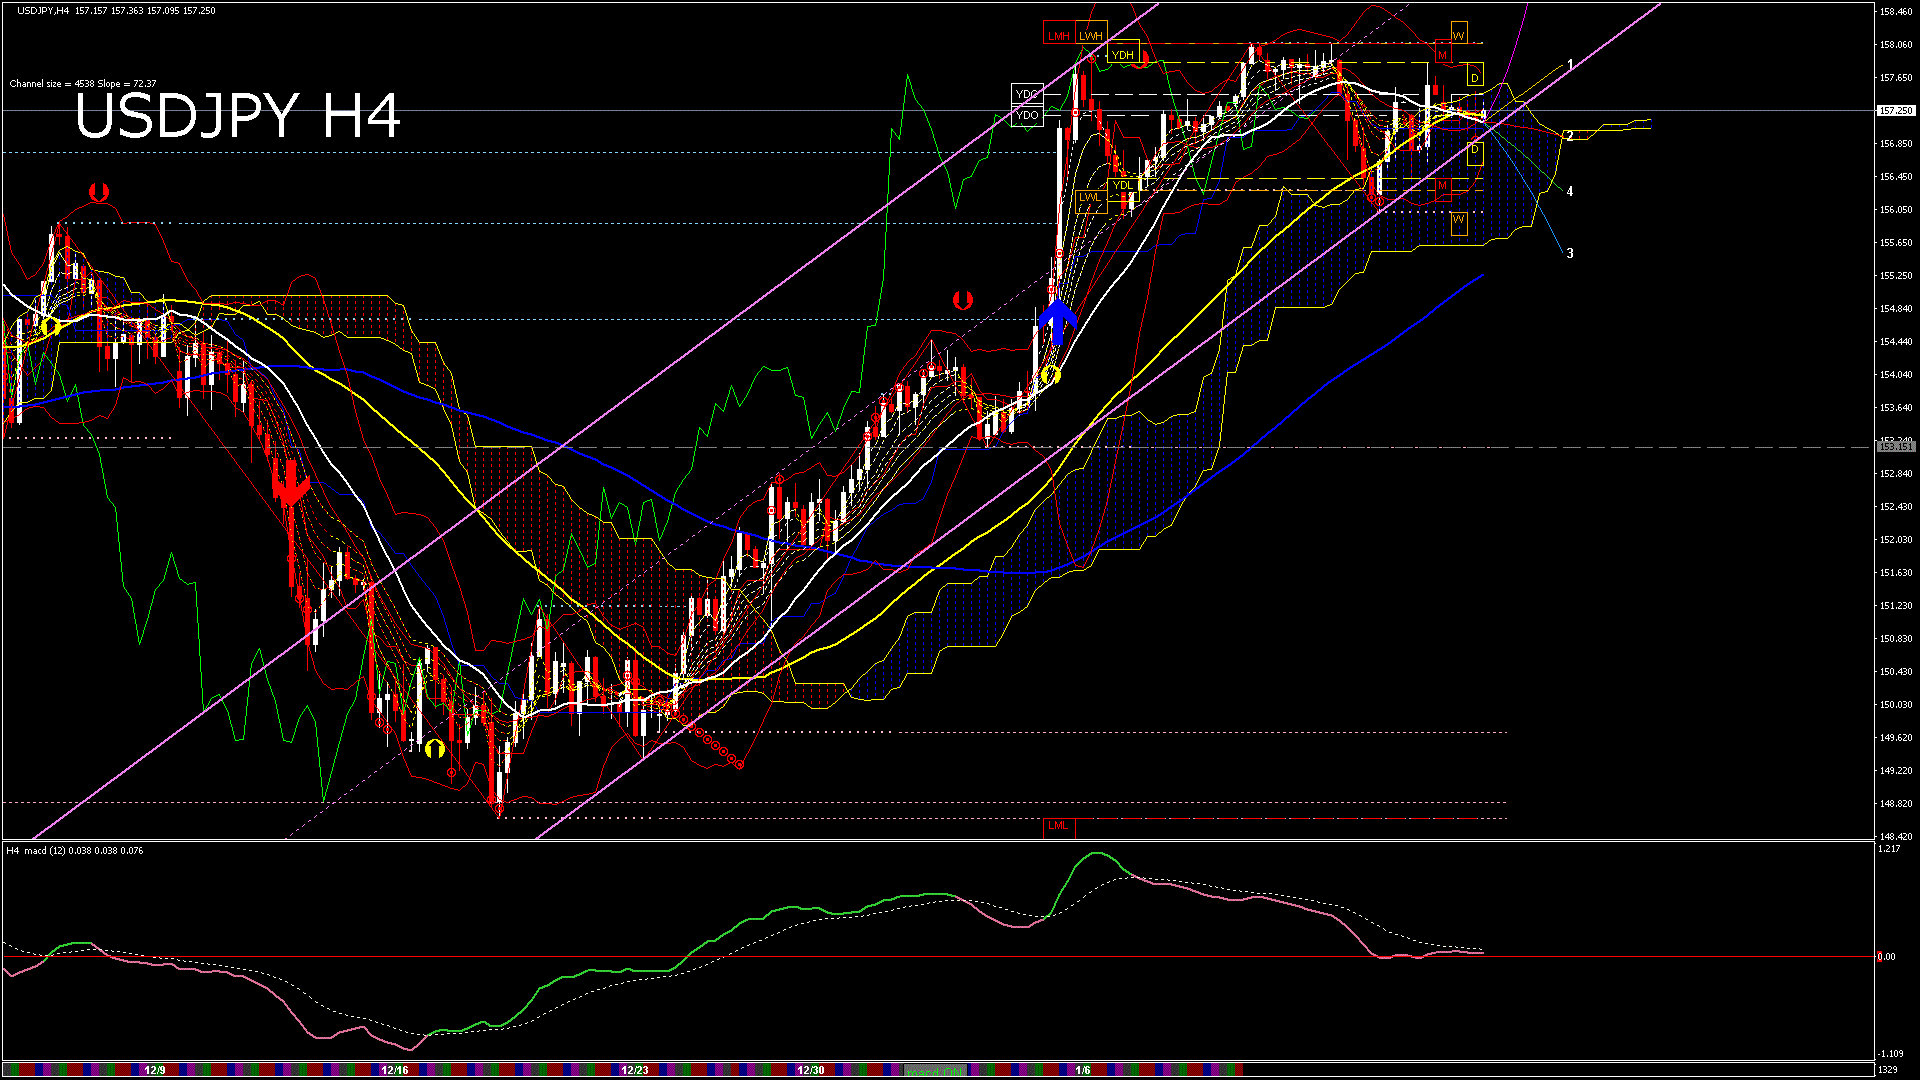The width and height of the screenshot is (1920, 1080).
Task: Click the large red down arrow signal
Action: [291, 484]
